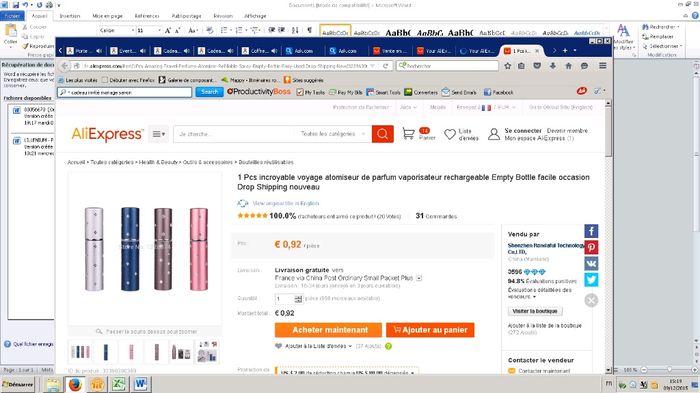The height and width of the screenshot is (393, 700).
Task: Click Acheter maintenant button
Action: pos(329,330)
